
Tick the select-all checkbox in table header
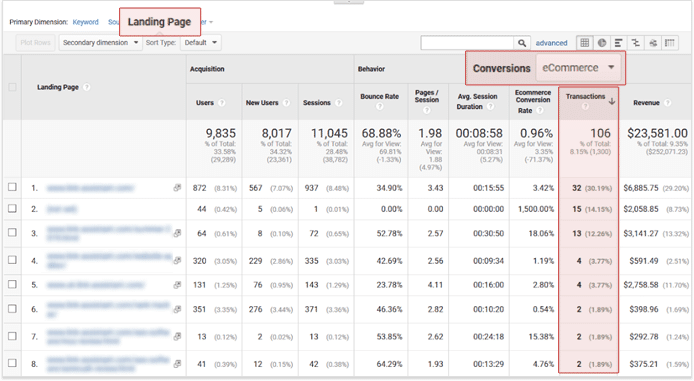tap(12, 87)
